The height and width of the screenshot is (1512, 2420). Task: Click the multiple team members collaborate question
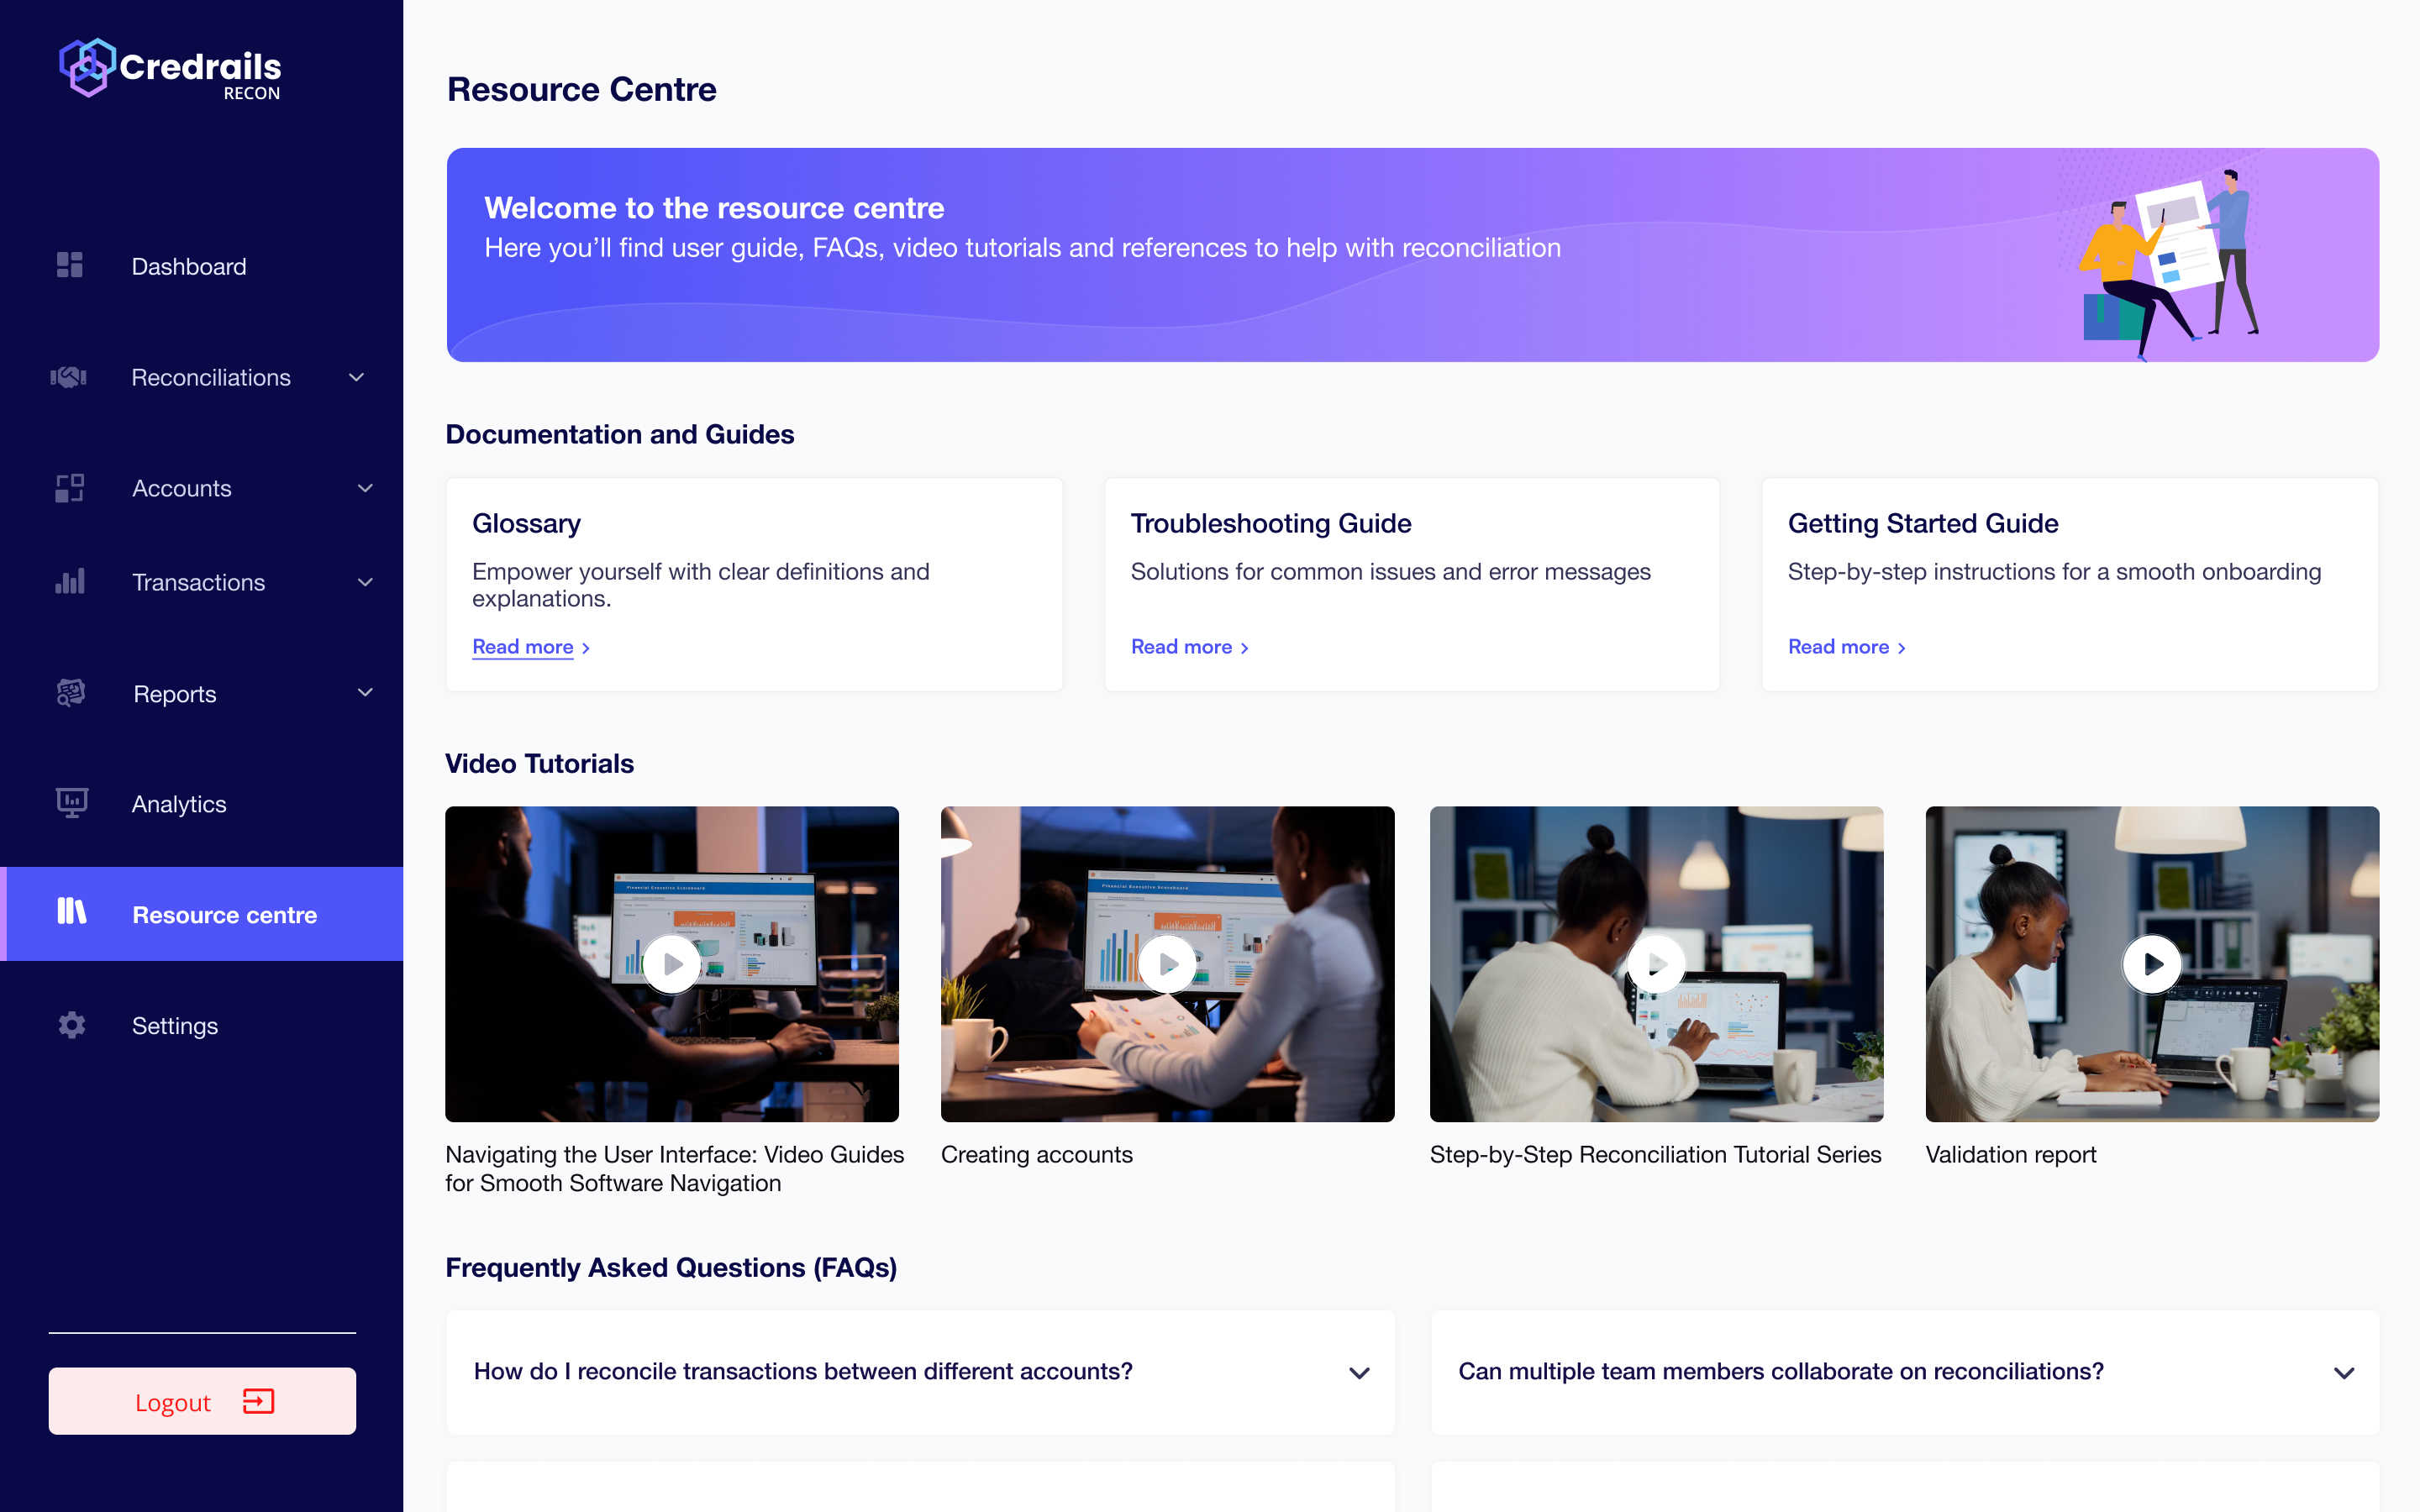point(1781,1371)
